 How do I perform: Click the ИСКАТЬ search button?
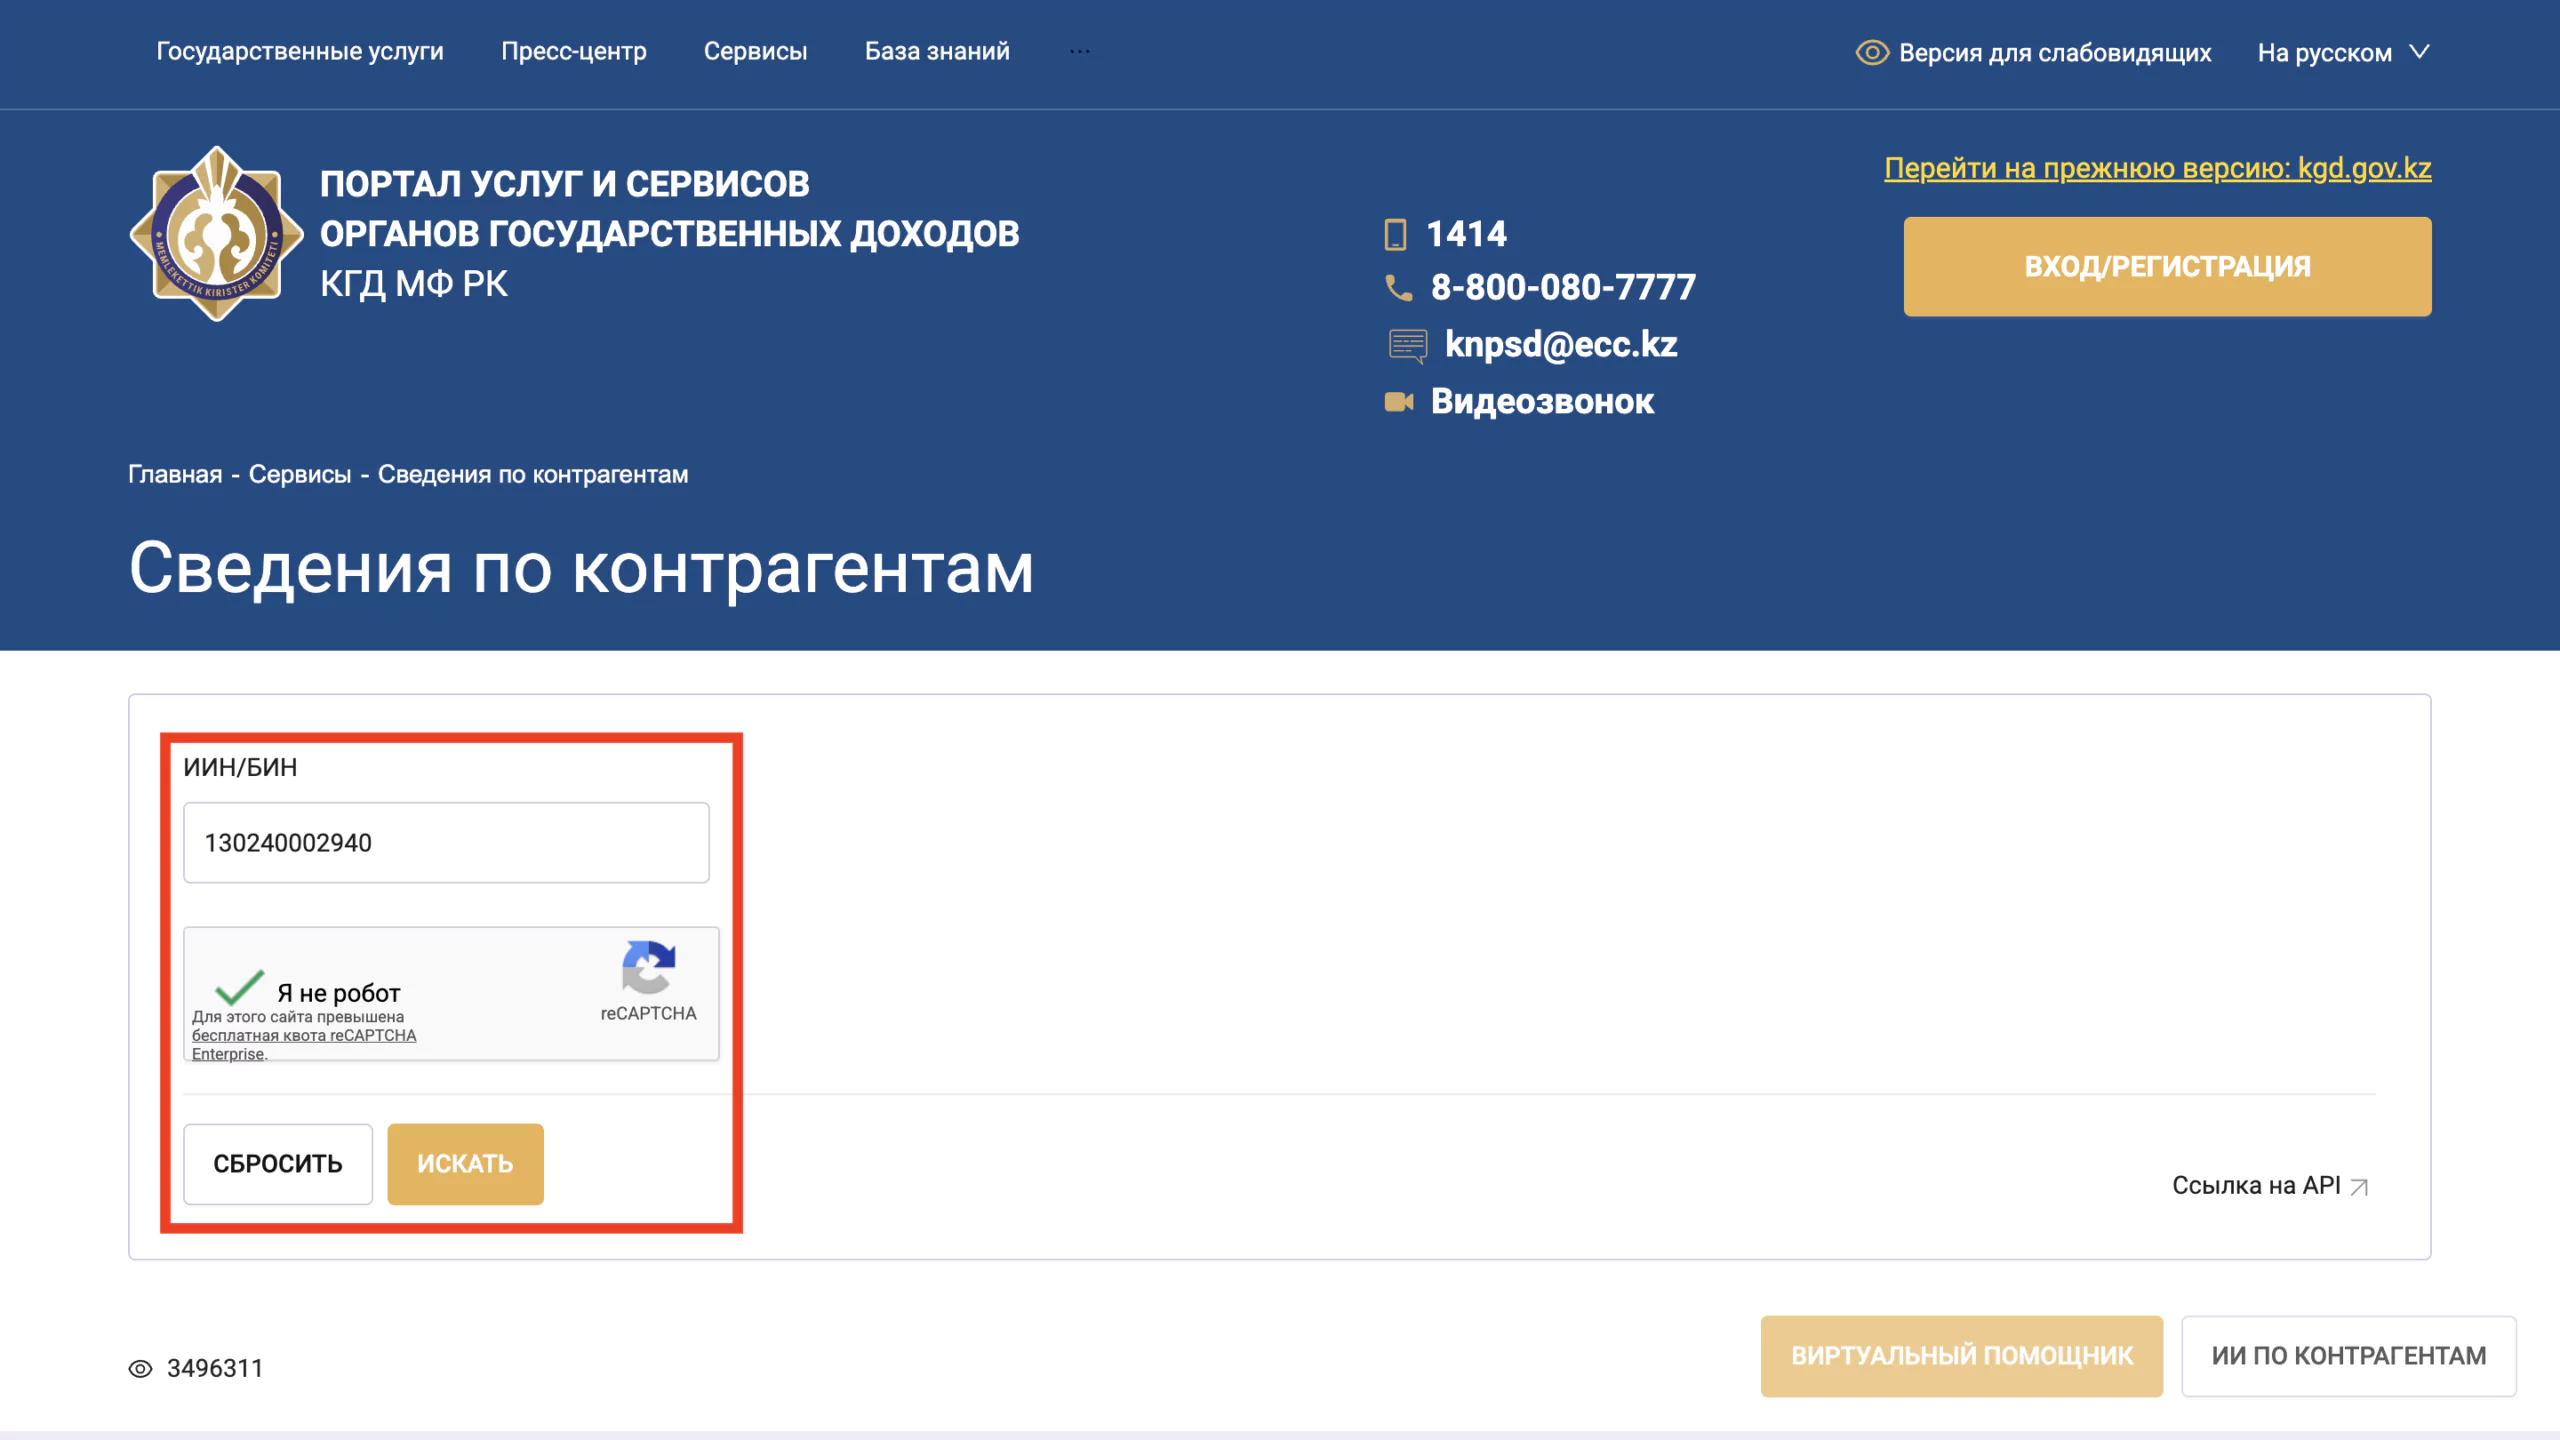click(x=465, y=1164)
